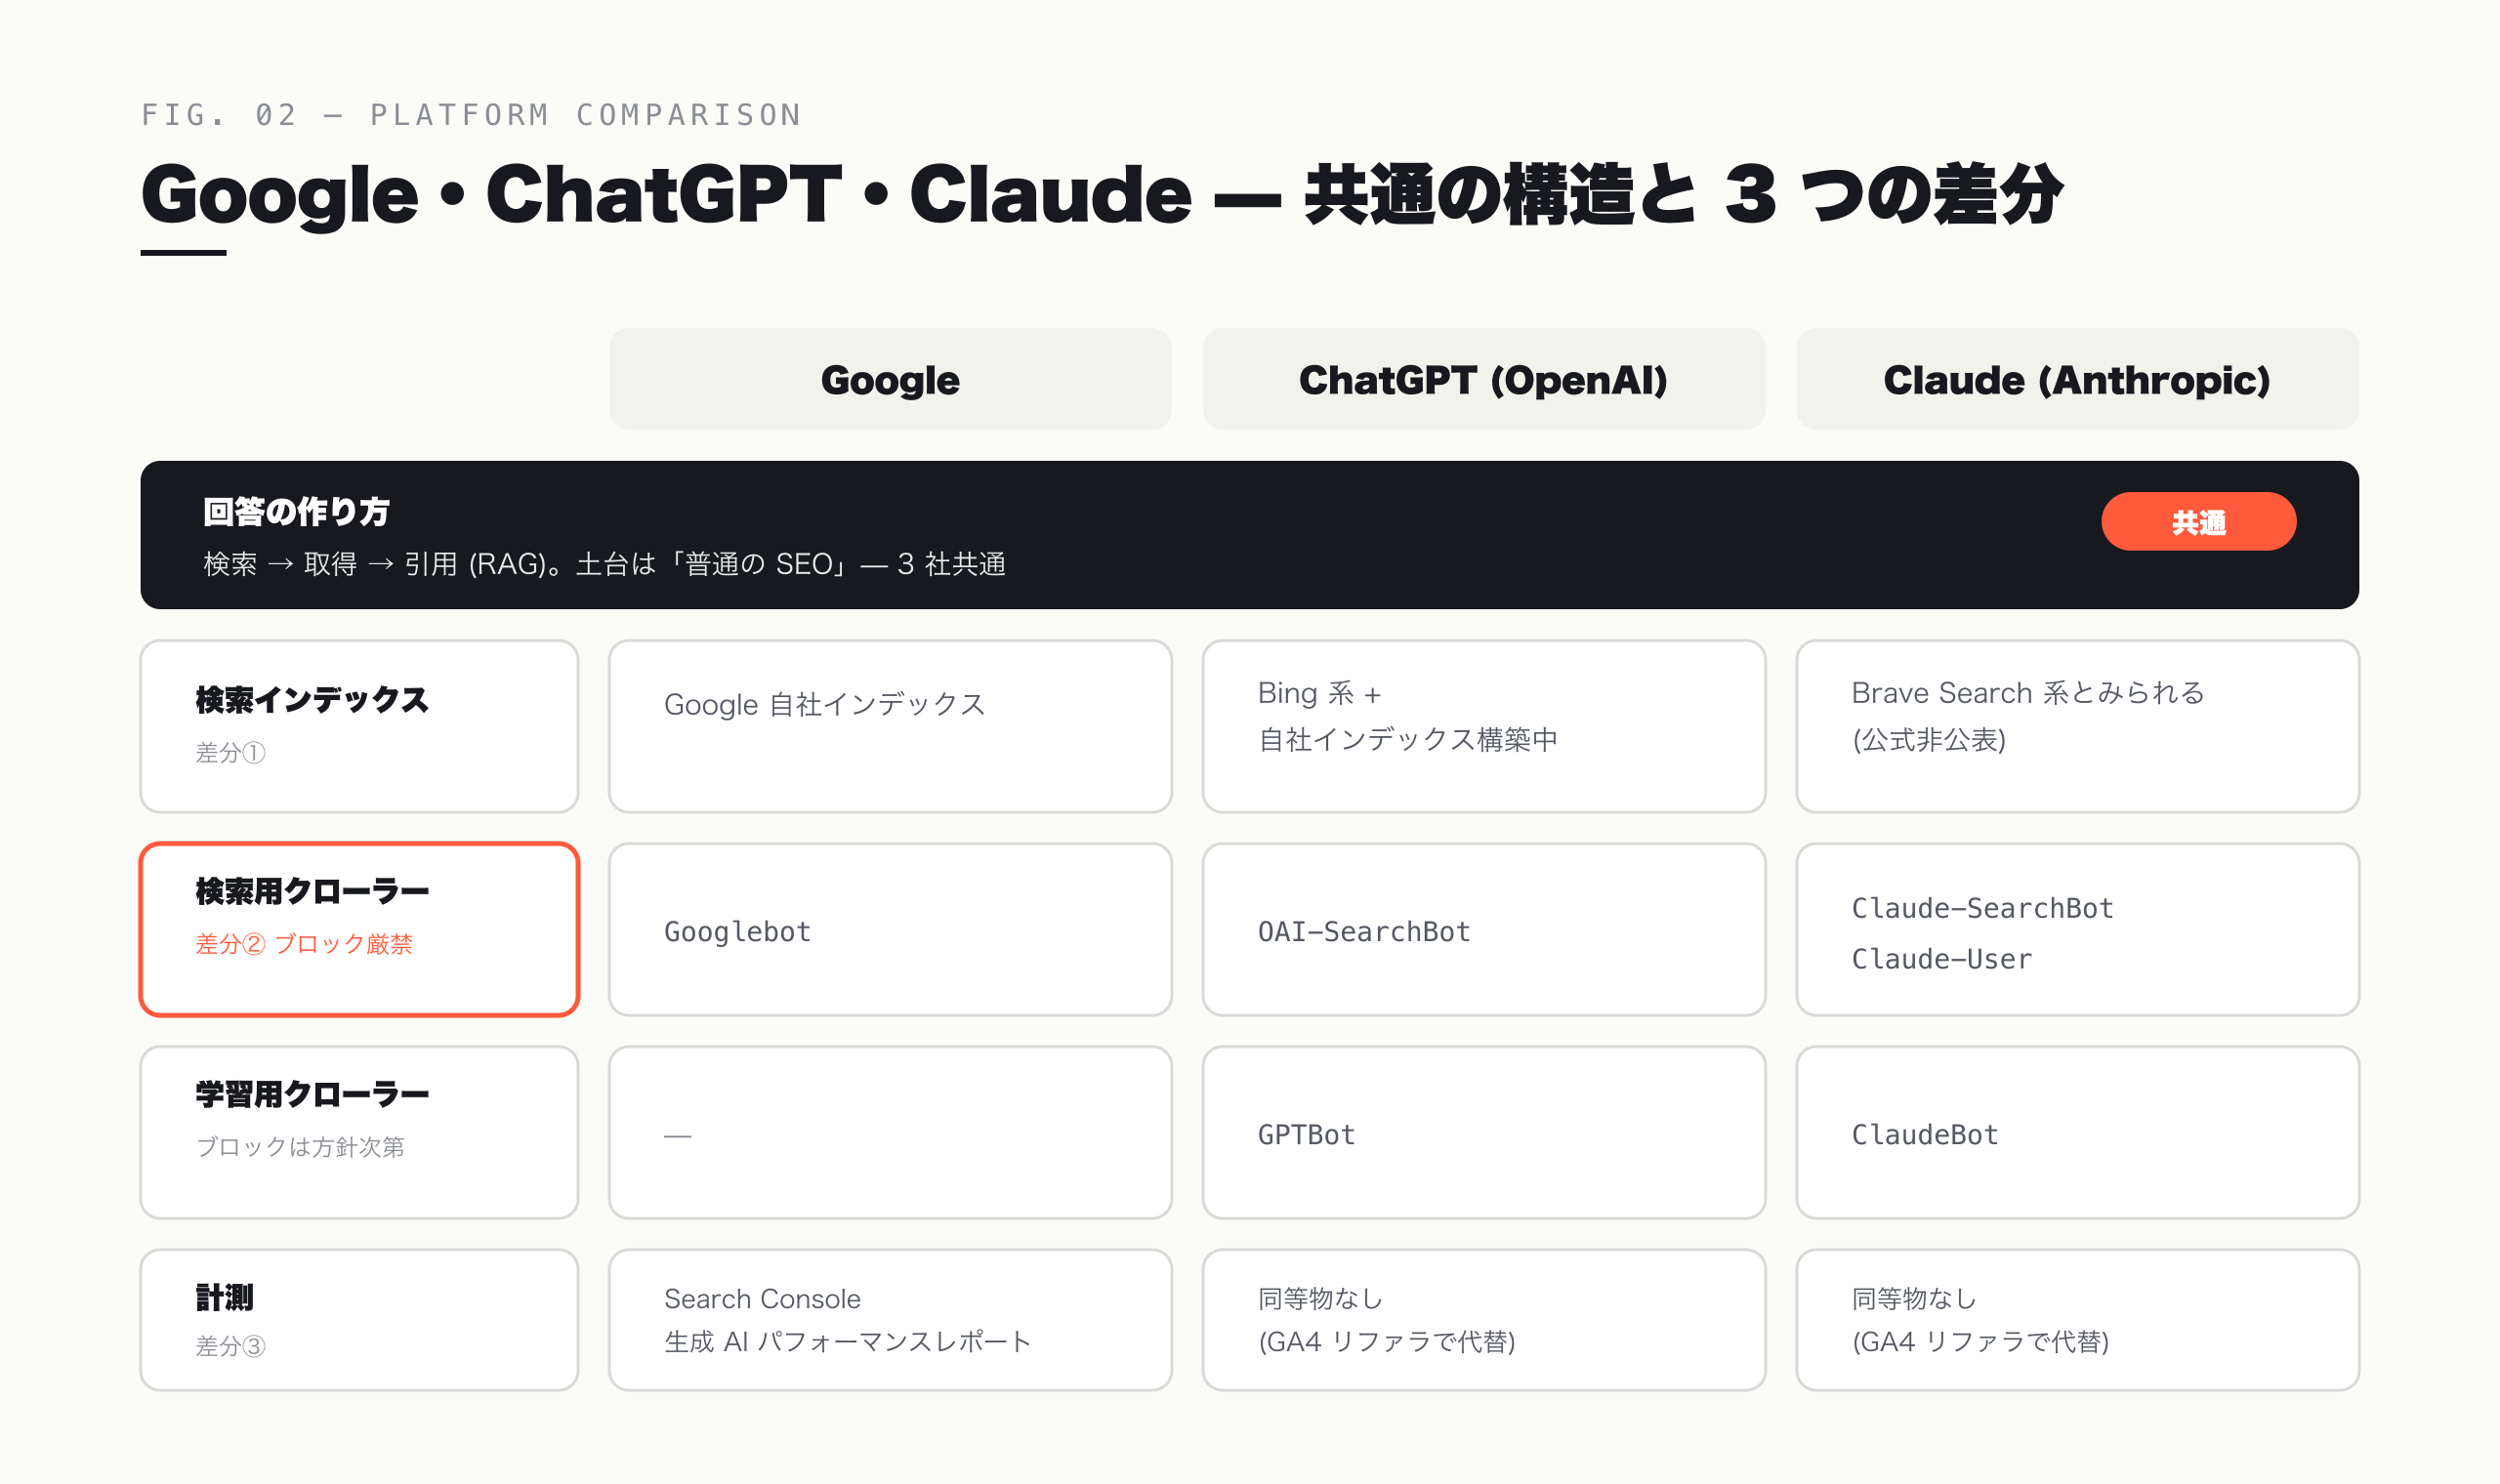Click the dash cell in the Google column

click(890, 1133)
